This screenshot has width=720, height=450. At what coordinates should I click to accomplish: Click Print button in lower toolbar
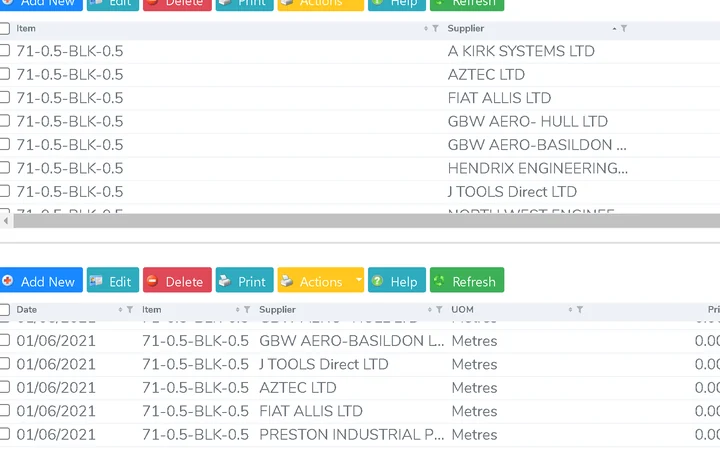click(244, 280)
